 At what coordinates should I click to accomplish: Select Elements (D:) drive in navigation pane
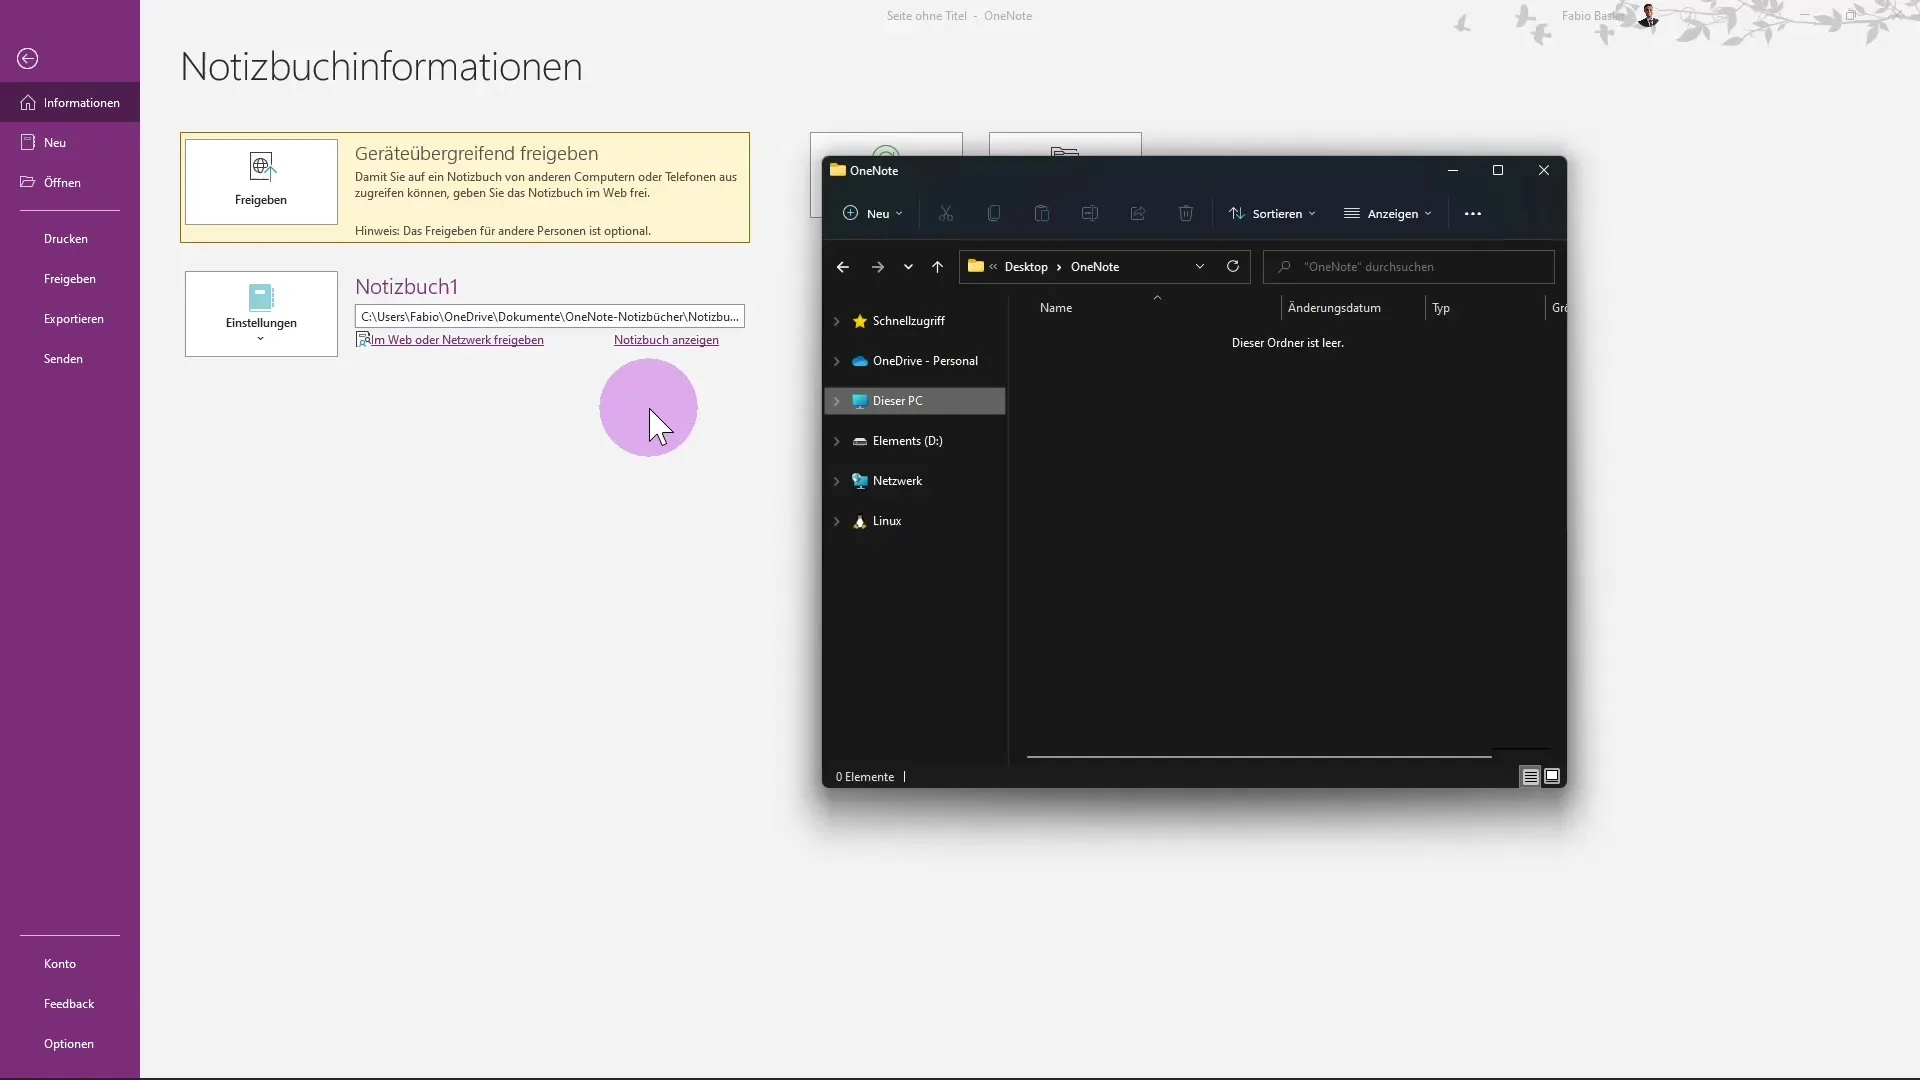tap(907, 441)
